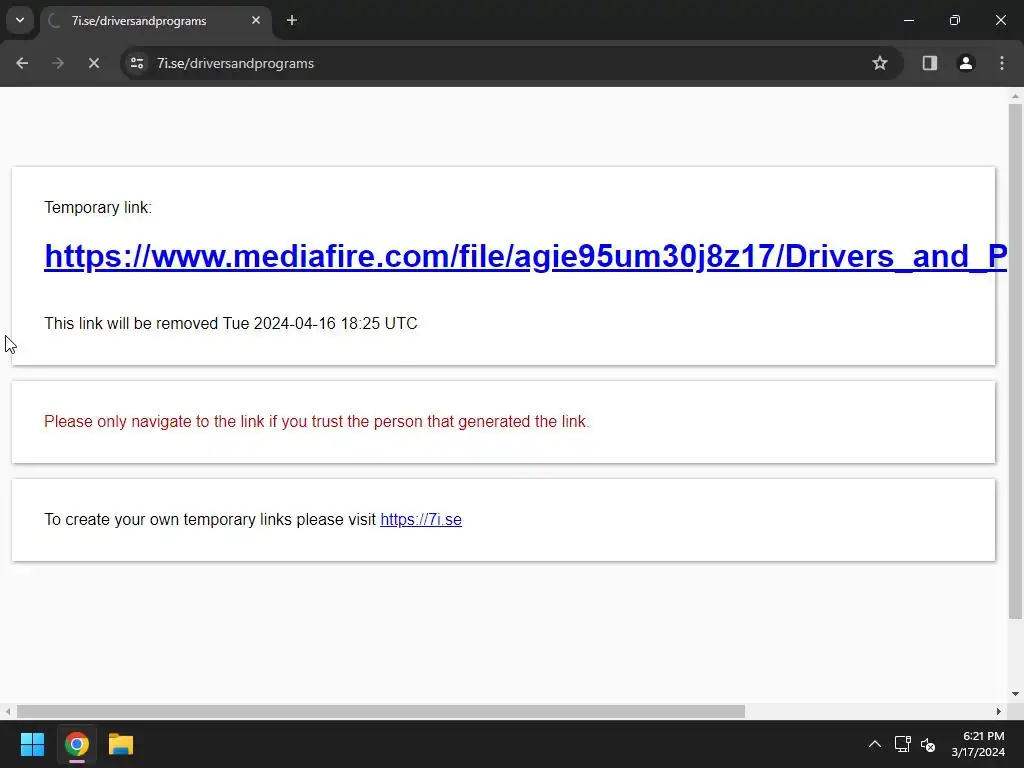Minimize the Chrome window
1024x768 pixels.
tap(908, 20)
